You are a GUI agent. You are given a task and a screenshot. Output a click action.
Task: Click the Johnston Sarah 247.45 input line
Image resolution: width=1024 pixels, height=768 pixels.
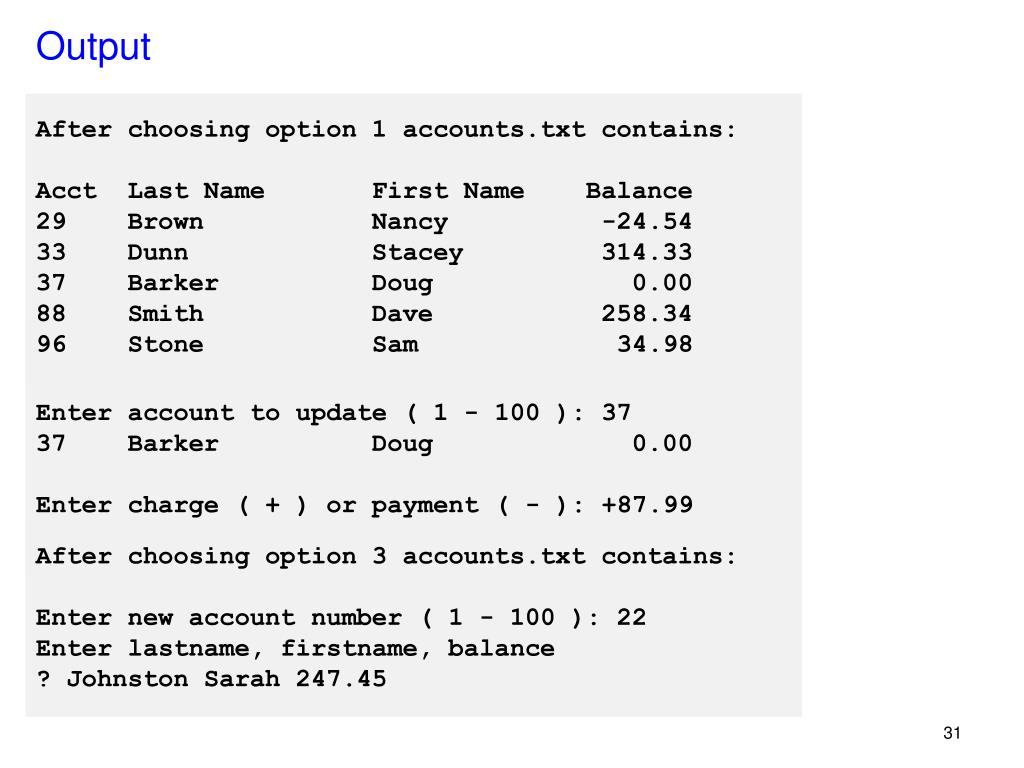[x=211, y=679]
